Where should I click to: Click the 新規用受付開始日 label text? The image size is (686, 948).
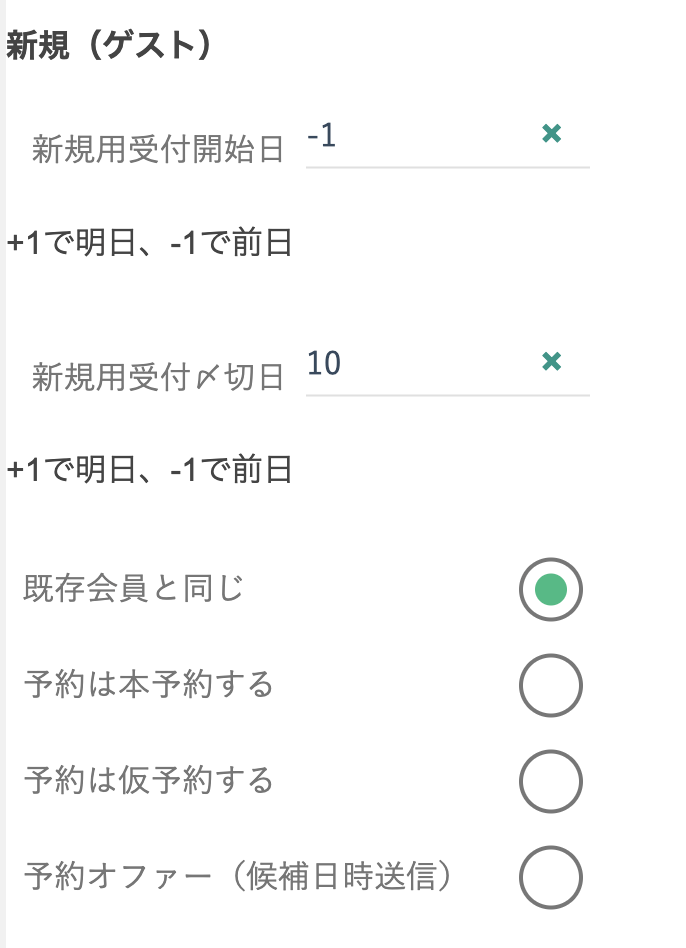coord(158,150)
